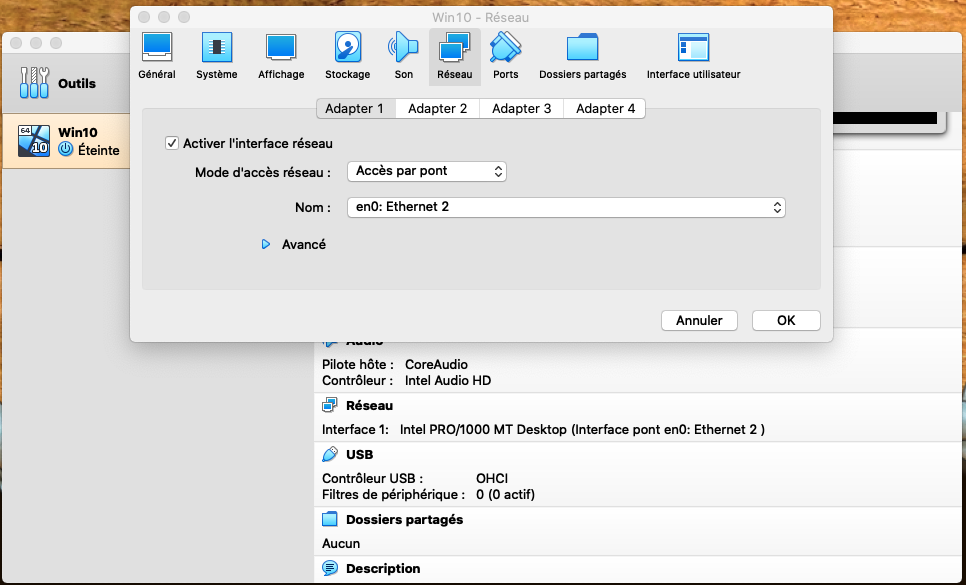This screenshot has height=585, width=966.
Task: Open the Stockage disk icon
Action: (x=347, y=48)
